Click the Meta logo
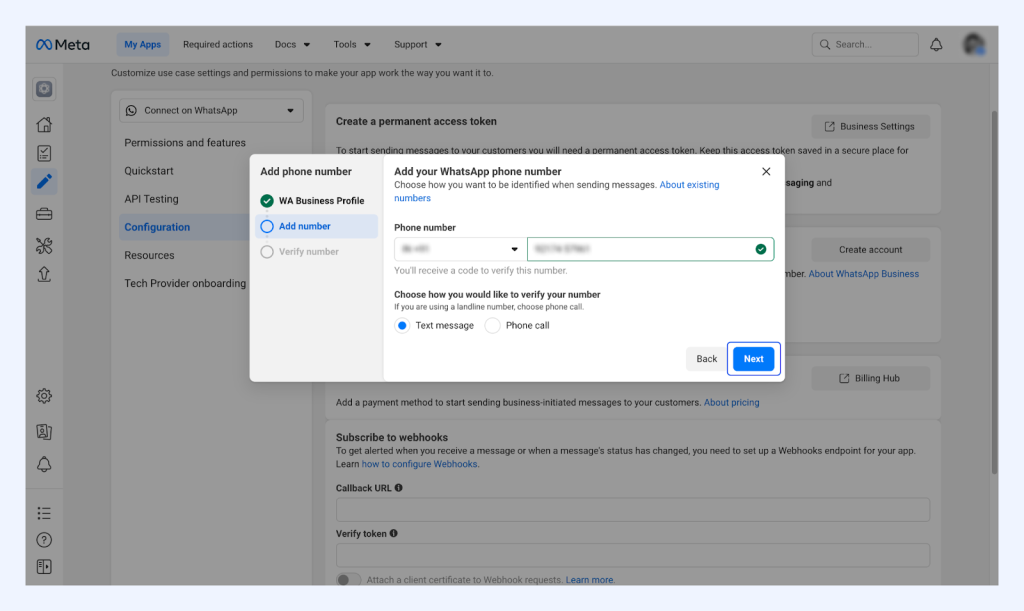The image size is (1024, 611). coord(63,44)
